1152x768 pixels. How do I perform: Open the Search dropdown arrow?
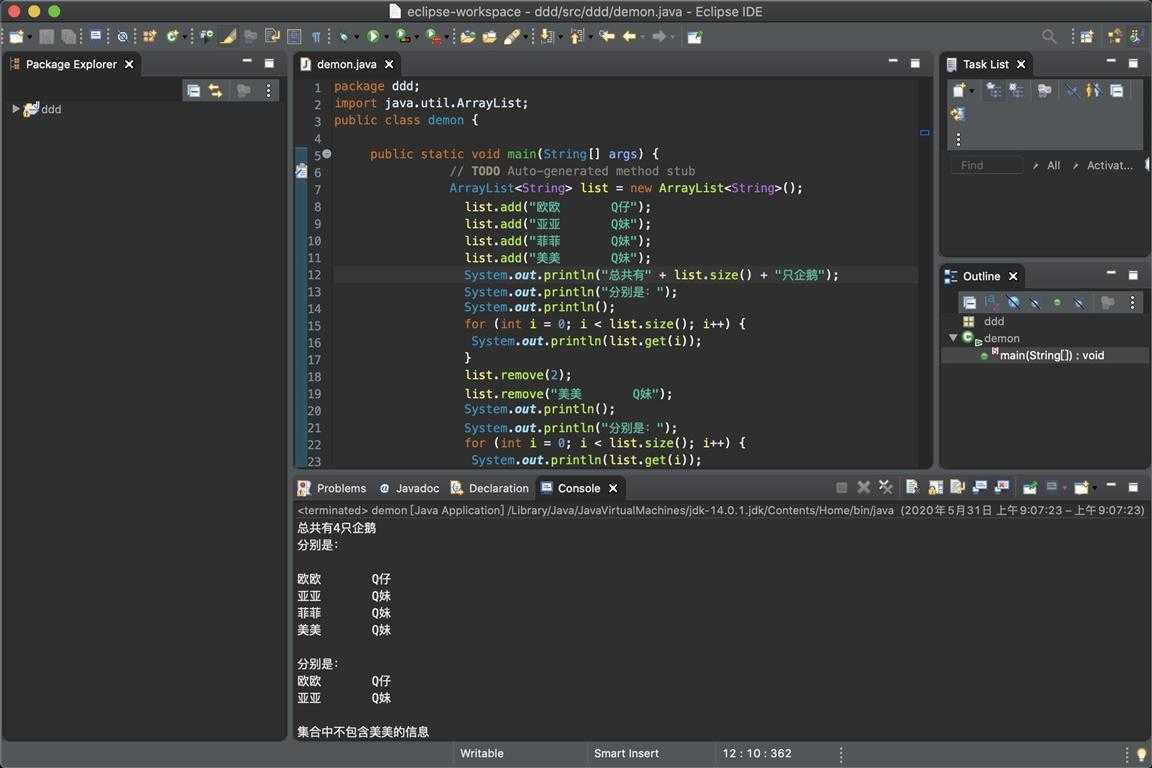click(525, 37)
